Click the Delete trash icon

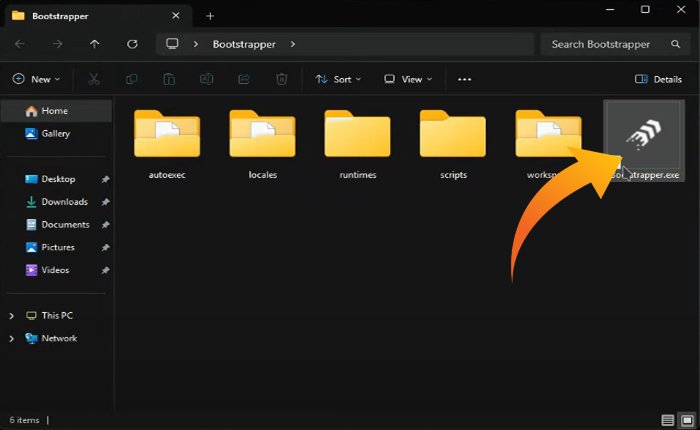pyautogui.click(x=281, y=79)
